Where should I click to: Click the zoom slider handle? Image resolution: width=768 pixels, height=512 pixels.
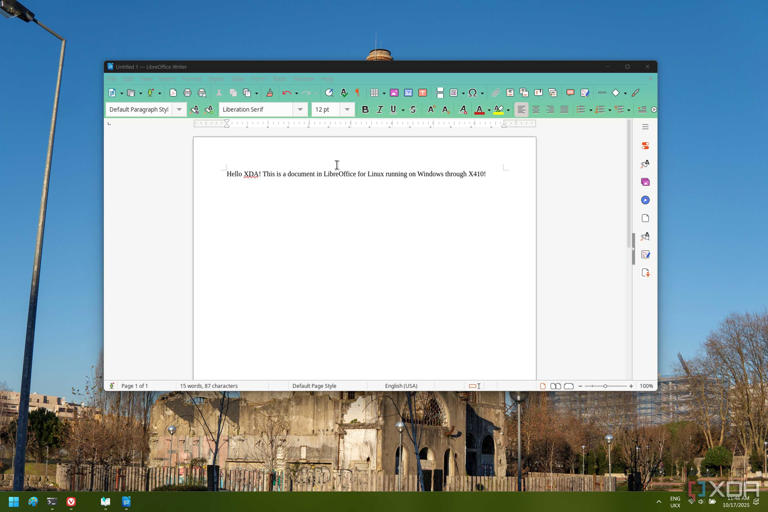(x=605, y=386)
